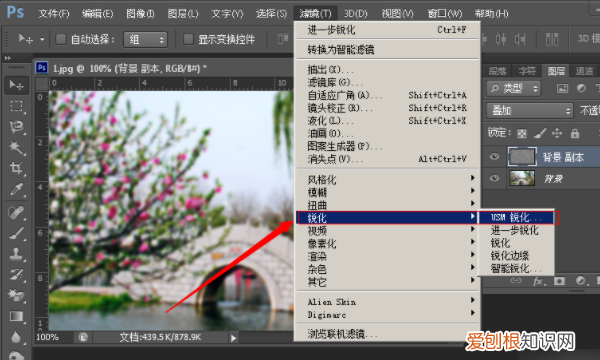600x360 pixels.
Task: Select the Healing Brush tool
Action: [16, 212]
